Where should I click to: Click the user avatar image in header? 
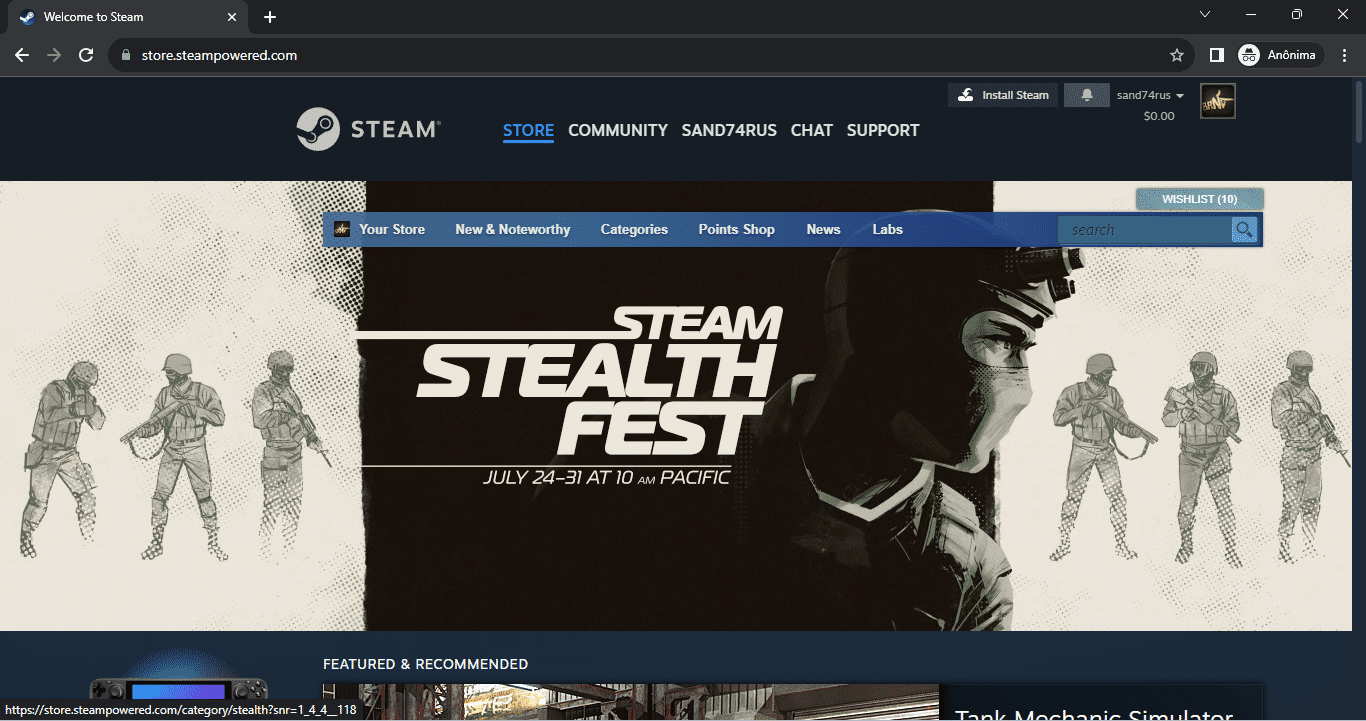1217,101
